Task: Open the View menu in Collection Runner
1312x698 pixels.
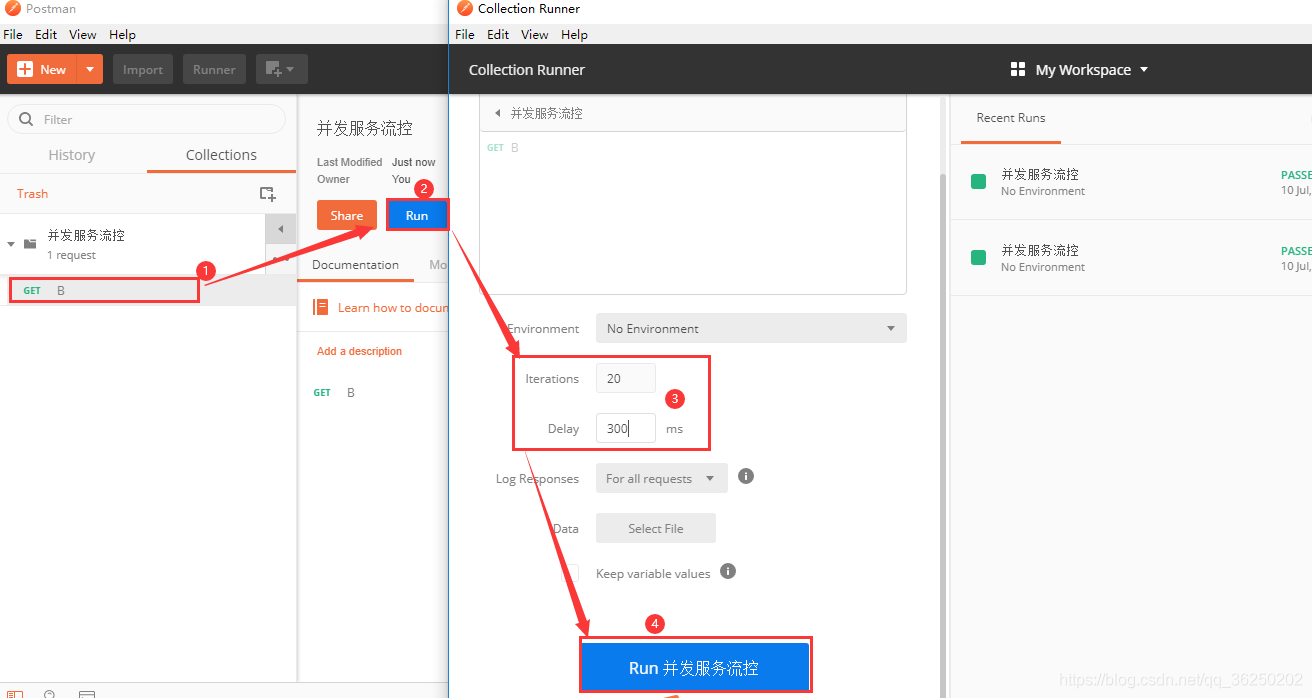Action: 535,34
